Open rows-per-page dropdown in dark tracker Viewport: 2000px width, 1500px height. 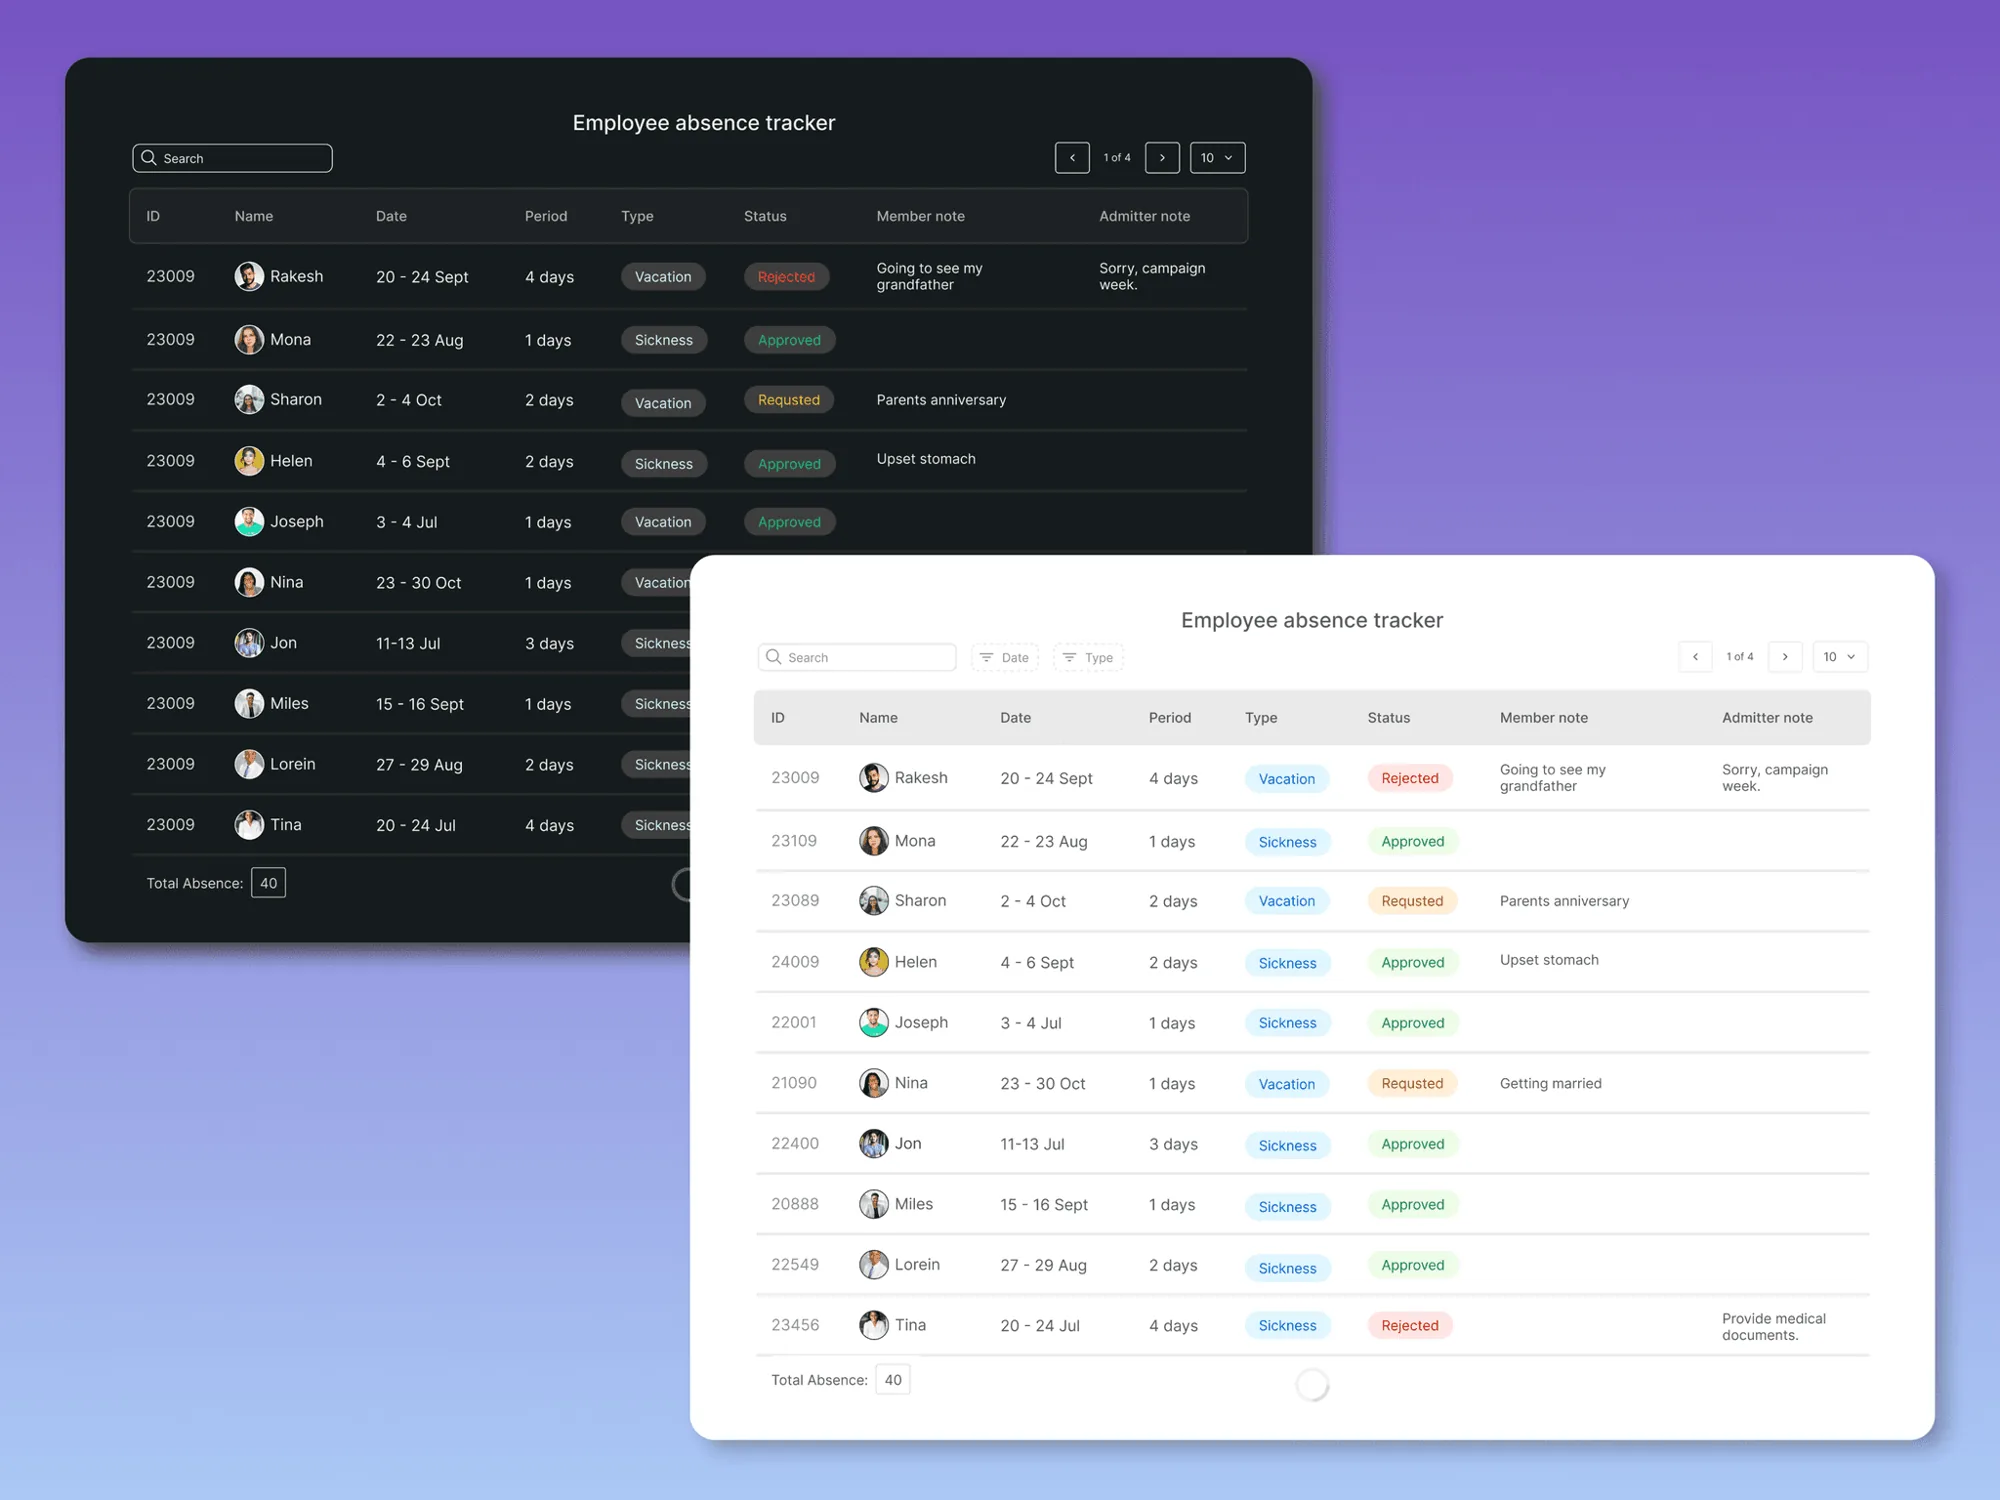1217,158
